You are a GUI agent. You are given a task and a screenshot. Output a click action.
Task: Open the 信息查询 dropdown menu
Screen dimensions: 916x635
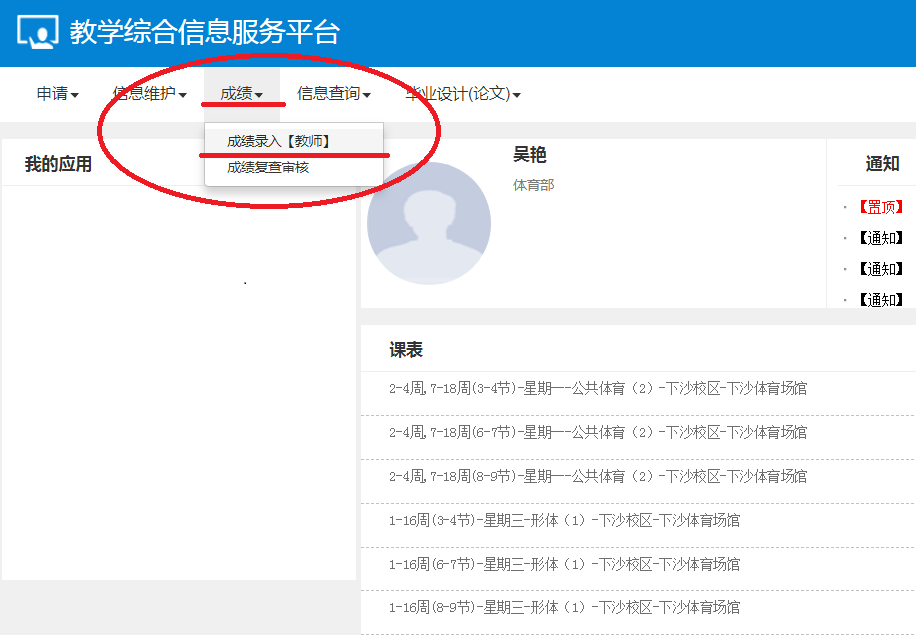(x=333, y=94)
